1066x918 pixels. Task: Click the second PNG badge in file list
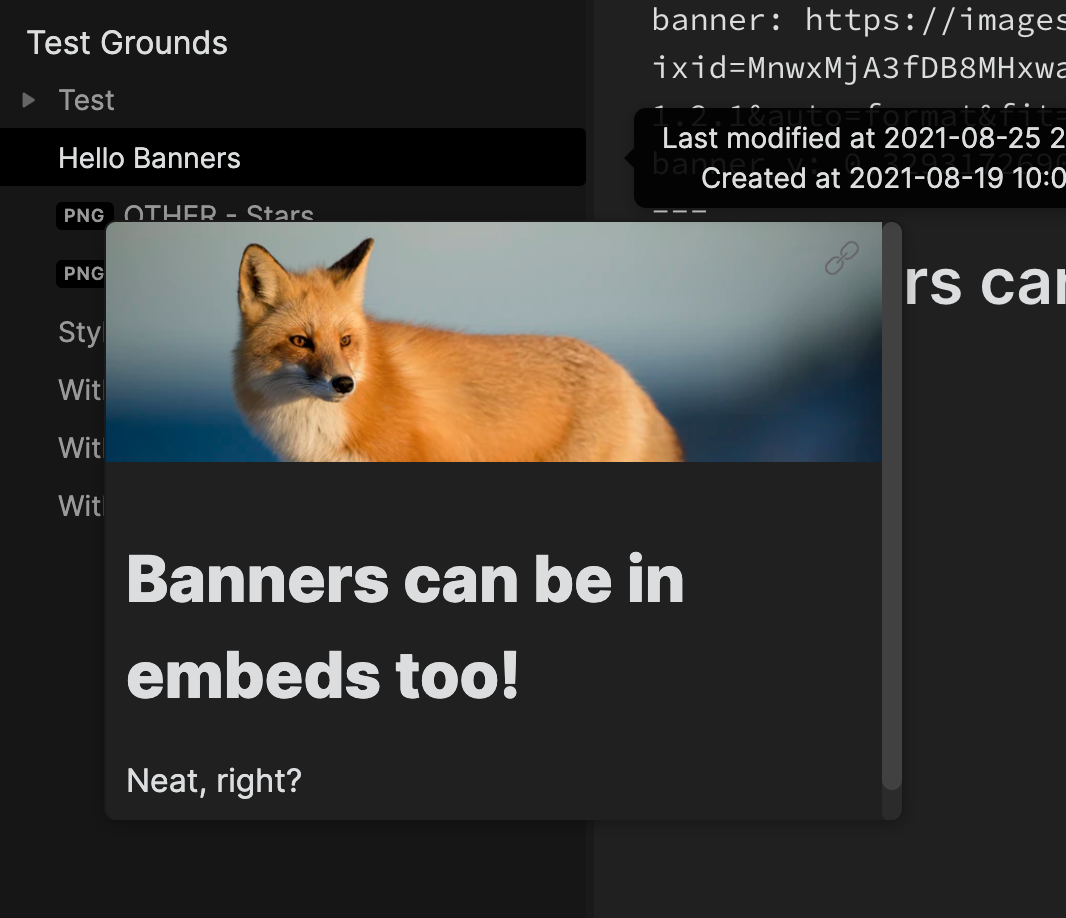click(x=82, y=273)
